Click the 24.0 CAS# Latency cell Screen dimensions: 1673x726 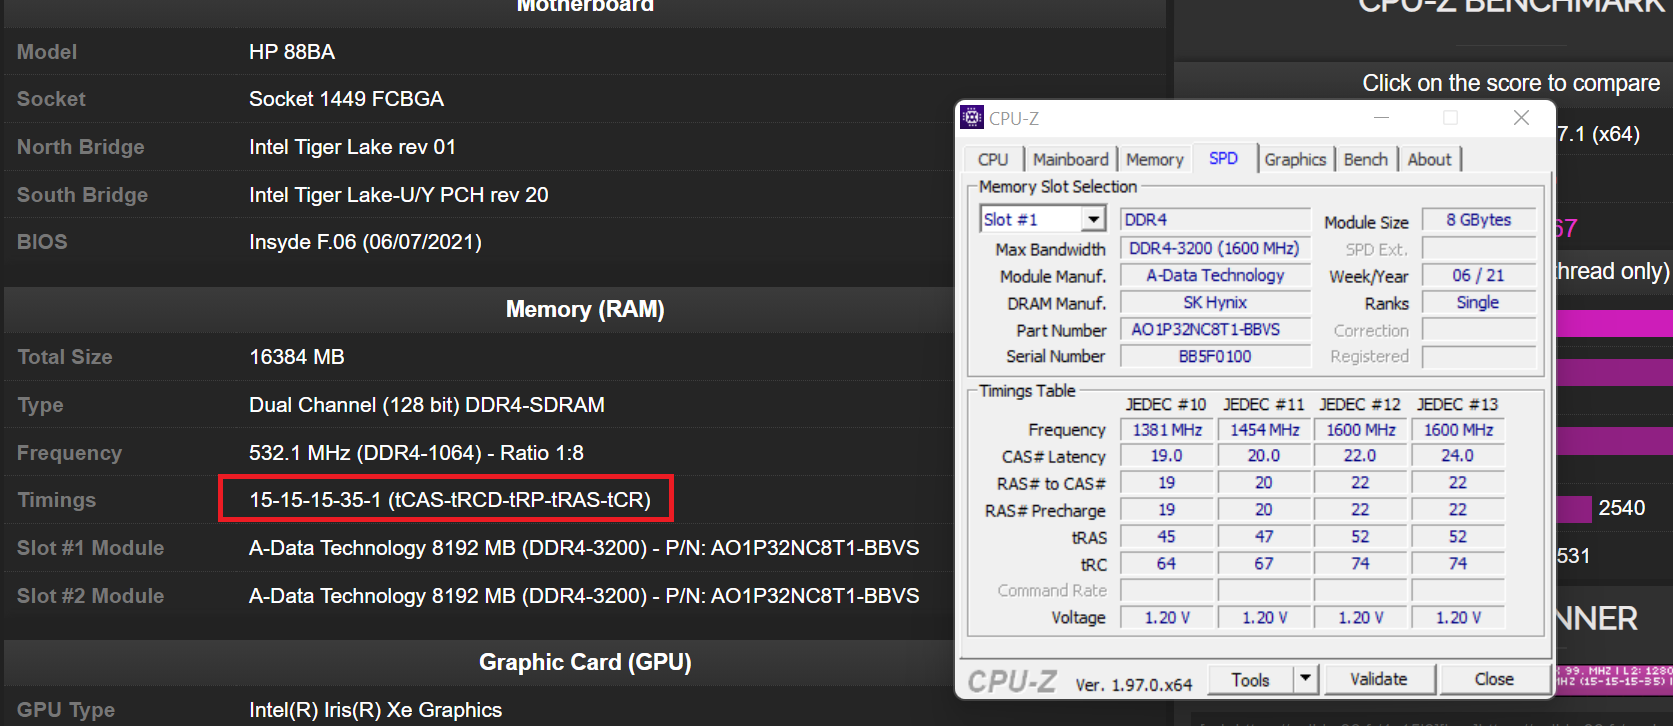coord(1458,456)
